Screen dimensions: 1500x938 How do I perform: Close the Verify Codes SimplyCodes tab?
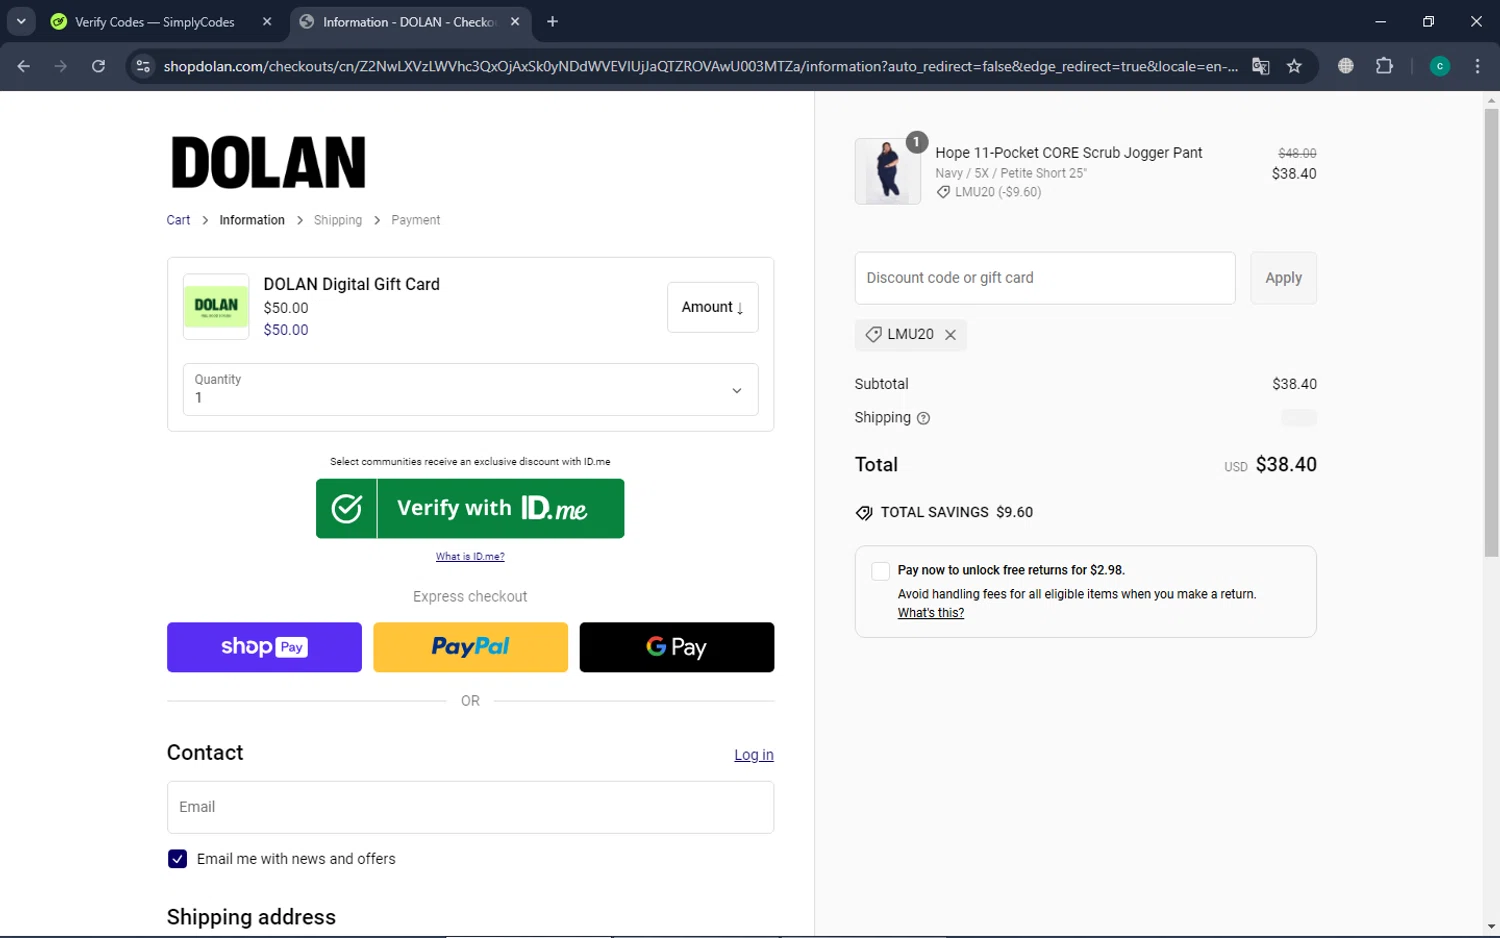pyautogui.click(x=267, y=21)
